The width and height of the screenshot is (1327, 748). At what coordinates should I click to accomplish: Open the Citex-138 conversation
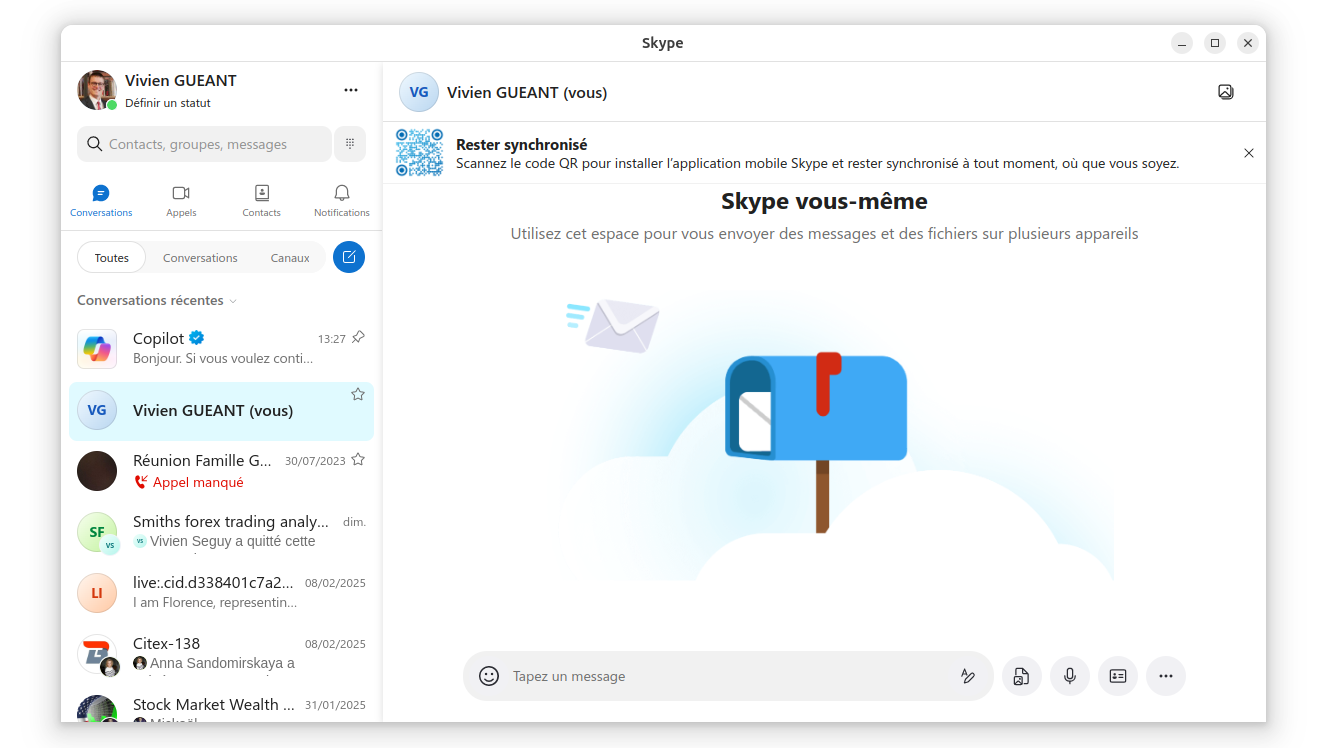(x=221, y=654)
